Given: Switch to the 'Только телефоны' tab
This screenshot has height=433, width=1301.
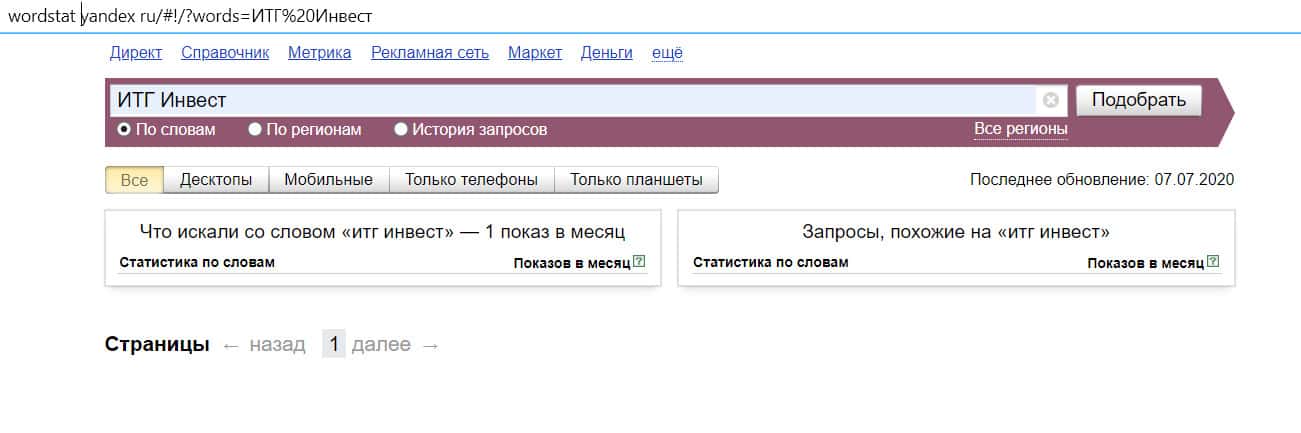Looking at the screenshot, I should coord(471,180).
